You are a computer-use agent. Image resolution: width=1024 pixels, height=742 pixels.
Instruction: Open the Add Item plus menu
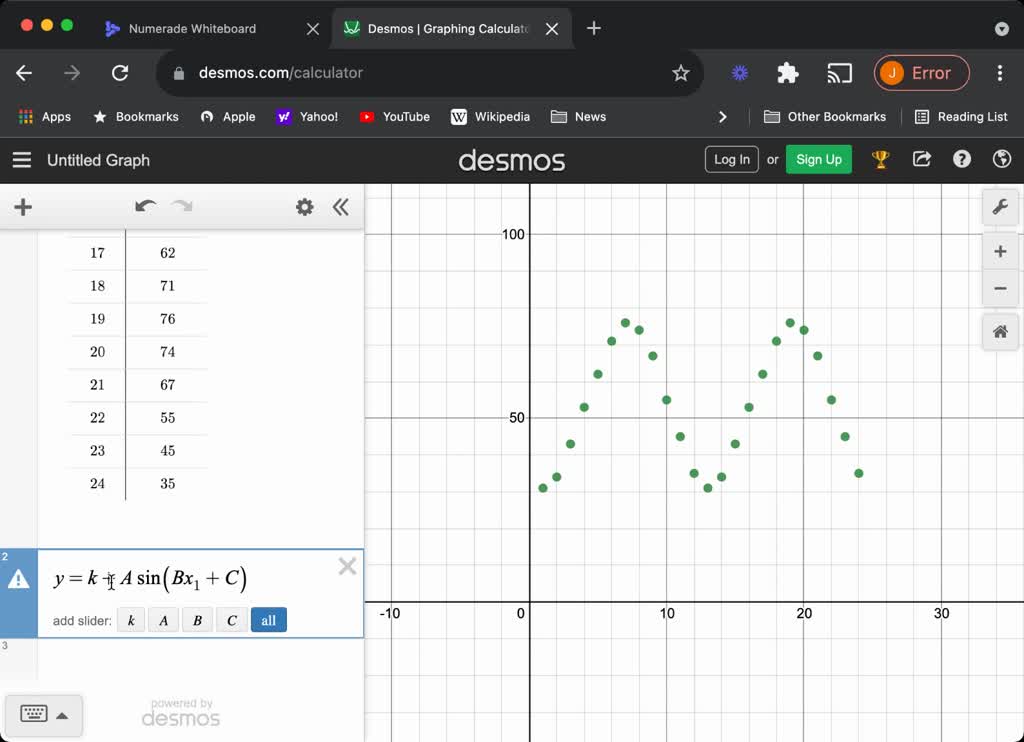tap(23, 207)
